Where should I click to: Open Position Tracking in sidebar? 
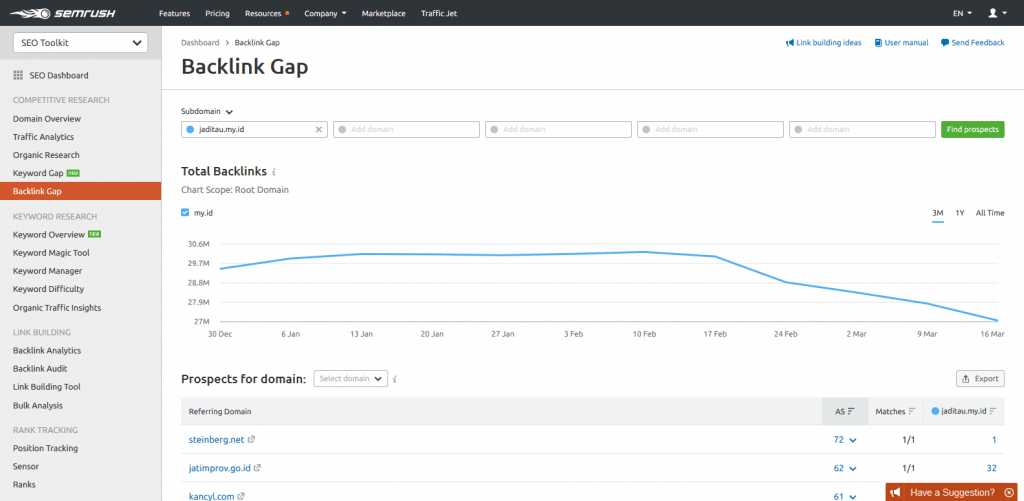(46, 449)
